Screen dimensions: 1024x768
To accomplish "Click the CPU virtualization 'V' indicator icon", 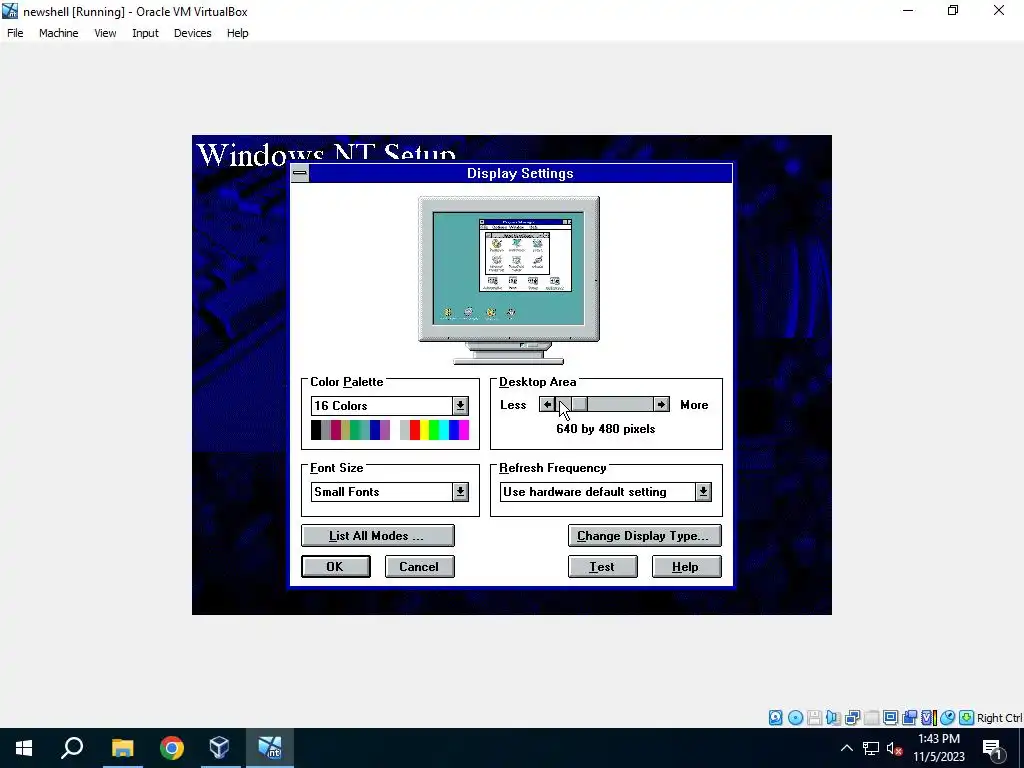I will click(x=928, y=718).
